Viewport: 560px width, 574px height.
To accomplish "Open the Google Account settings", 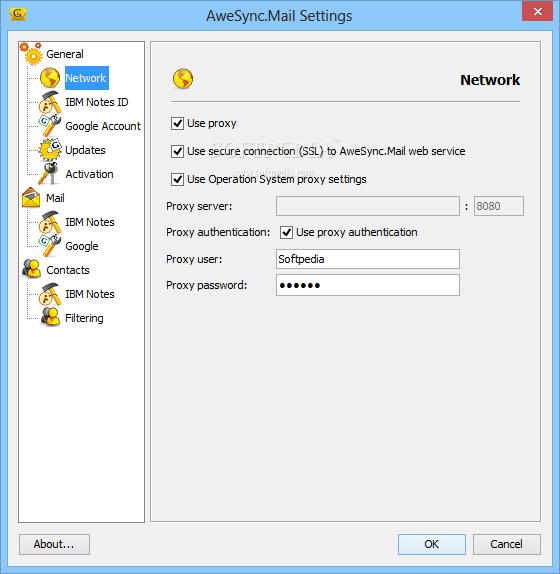I will pyautogui.click(x=103, y=126).
